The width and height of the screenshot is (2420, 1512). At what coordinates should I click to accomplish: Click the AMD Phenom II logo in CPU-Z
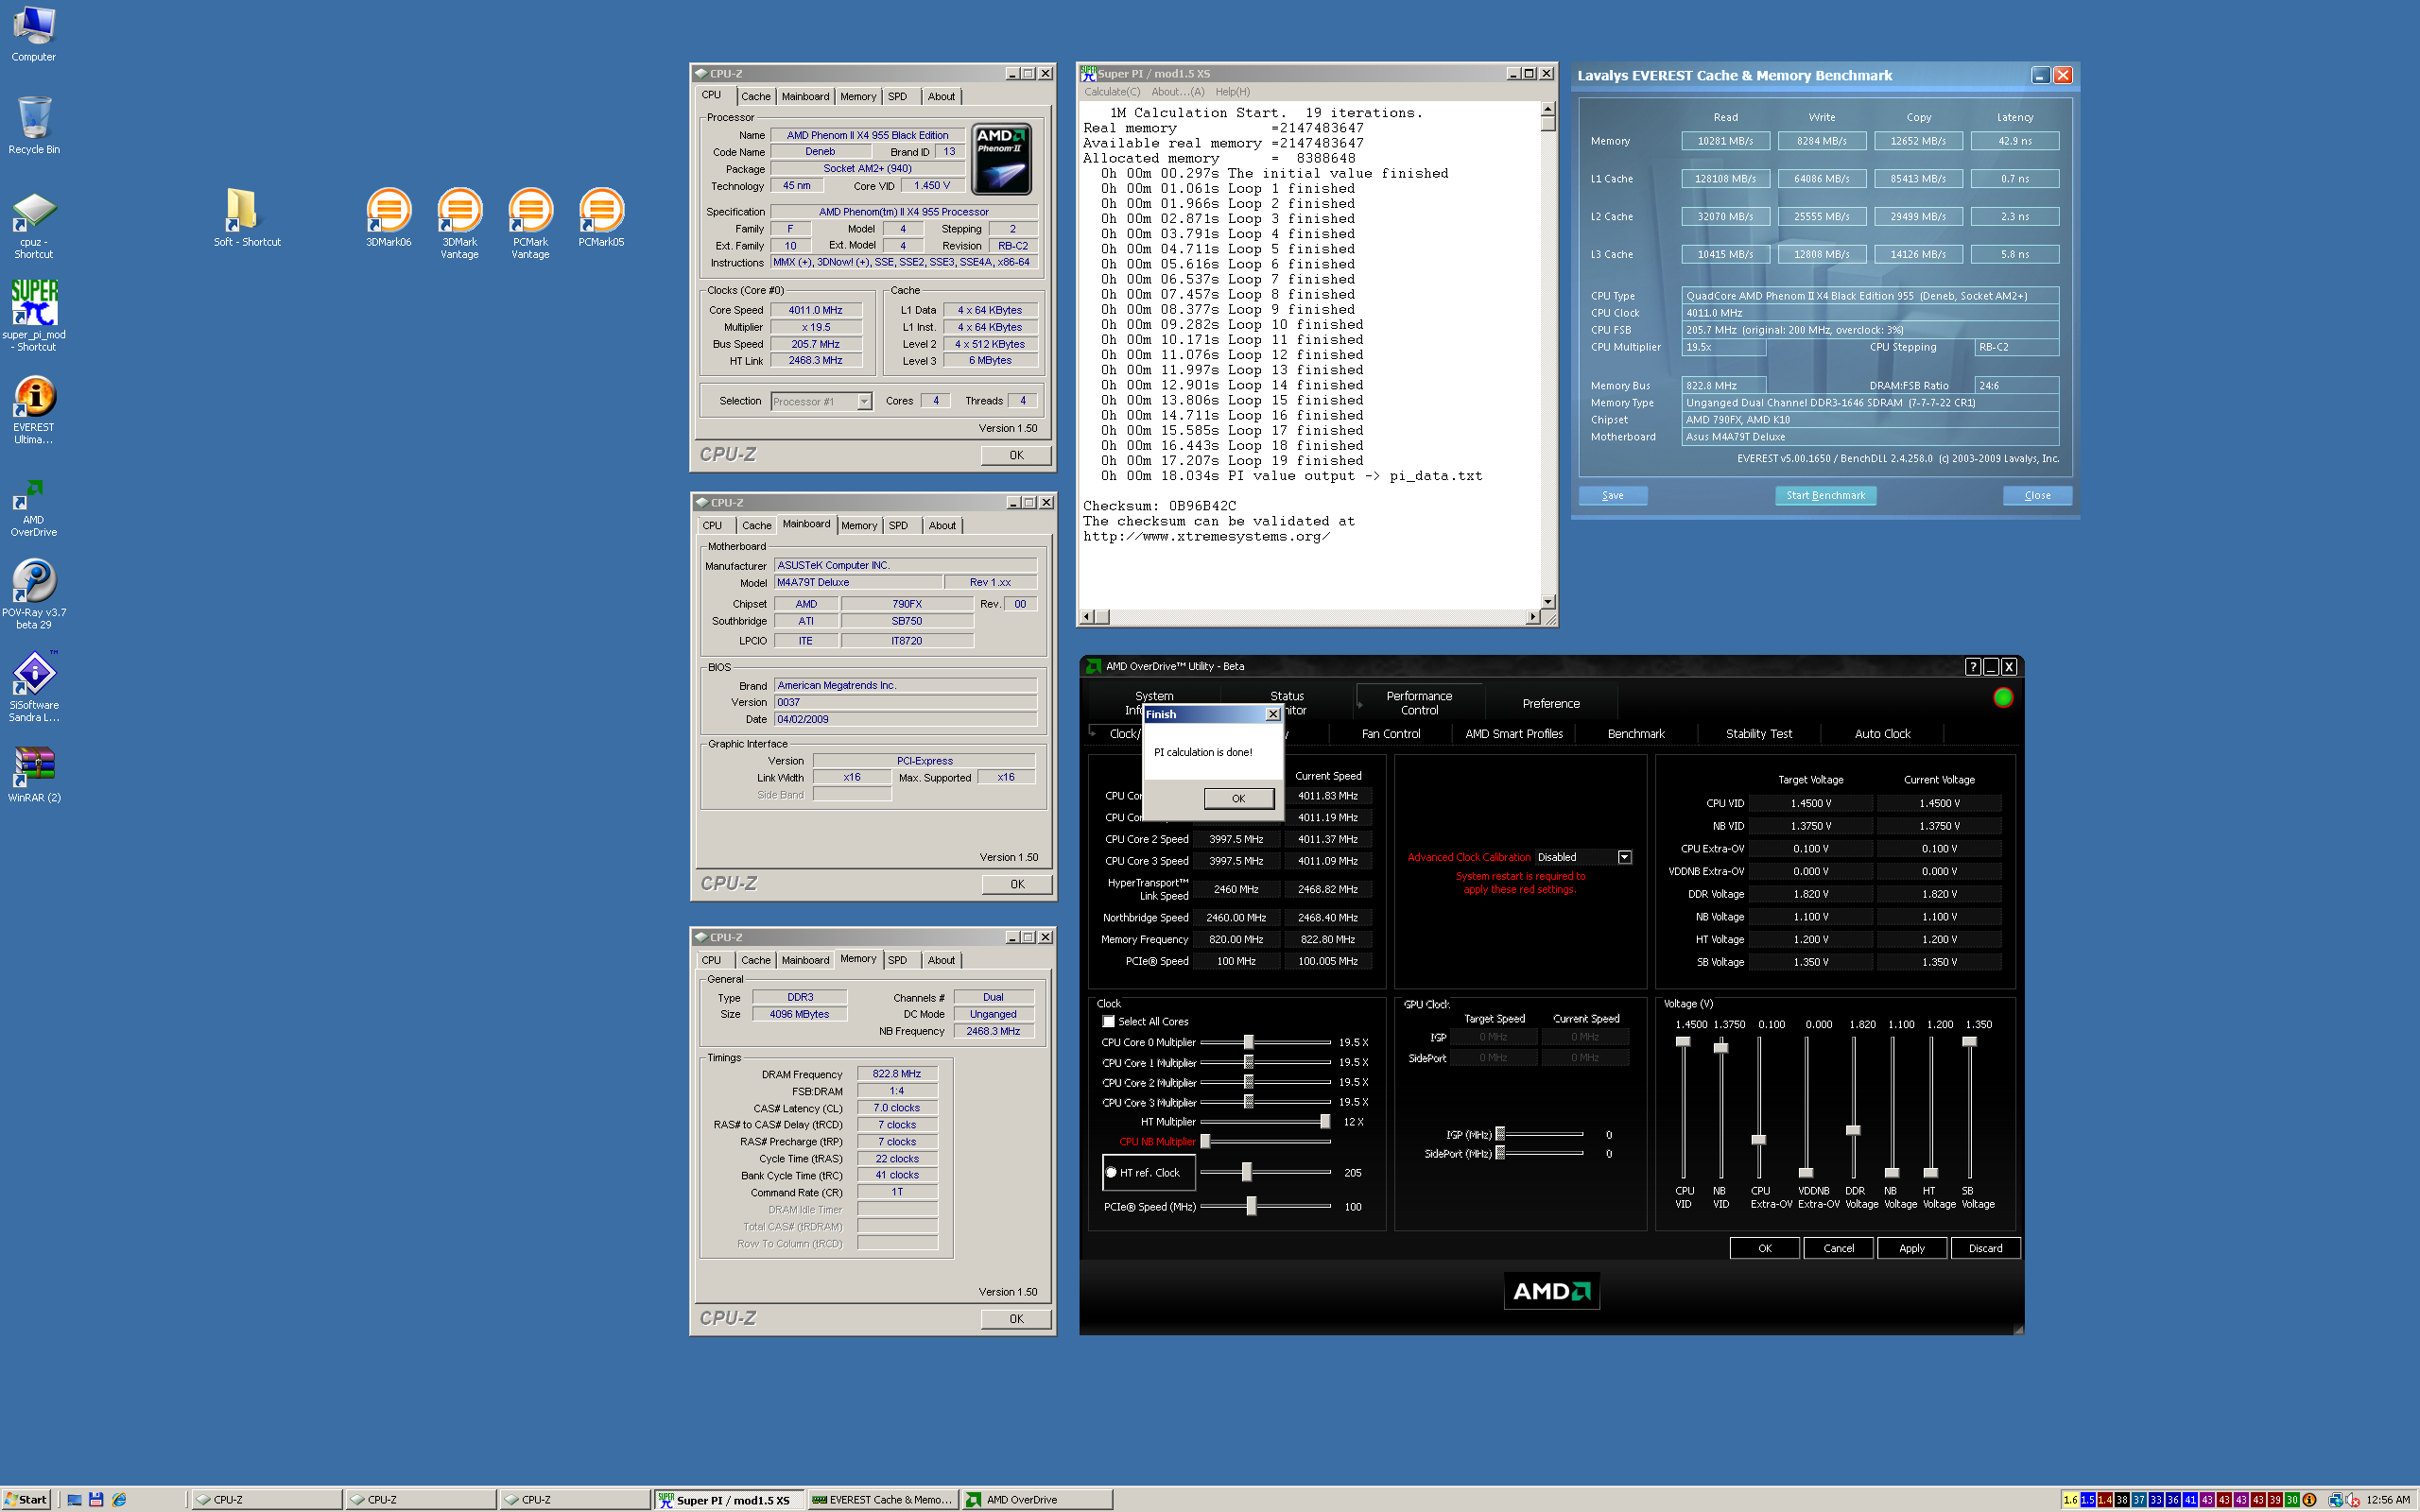coord(1002,160)
